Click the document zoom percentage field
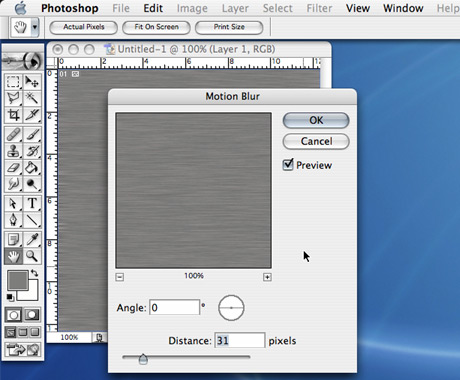460x380 pixels. (x=69, y=337)
